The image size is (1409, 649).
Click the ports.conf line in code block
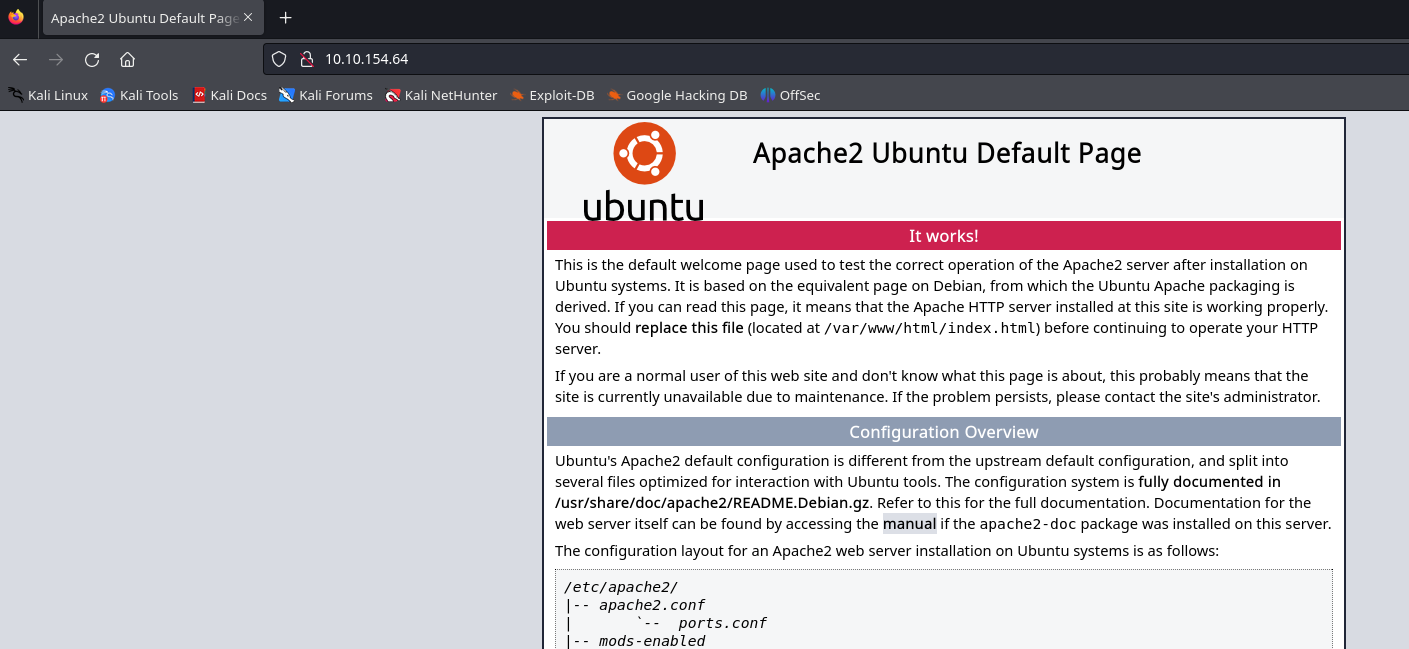coord(722,623)
